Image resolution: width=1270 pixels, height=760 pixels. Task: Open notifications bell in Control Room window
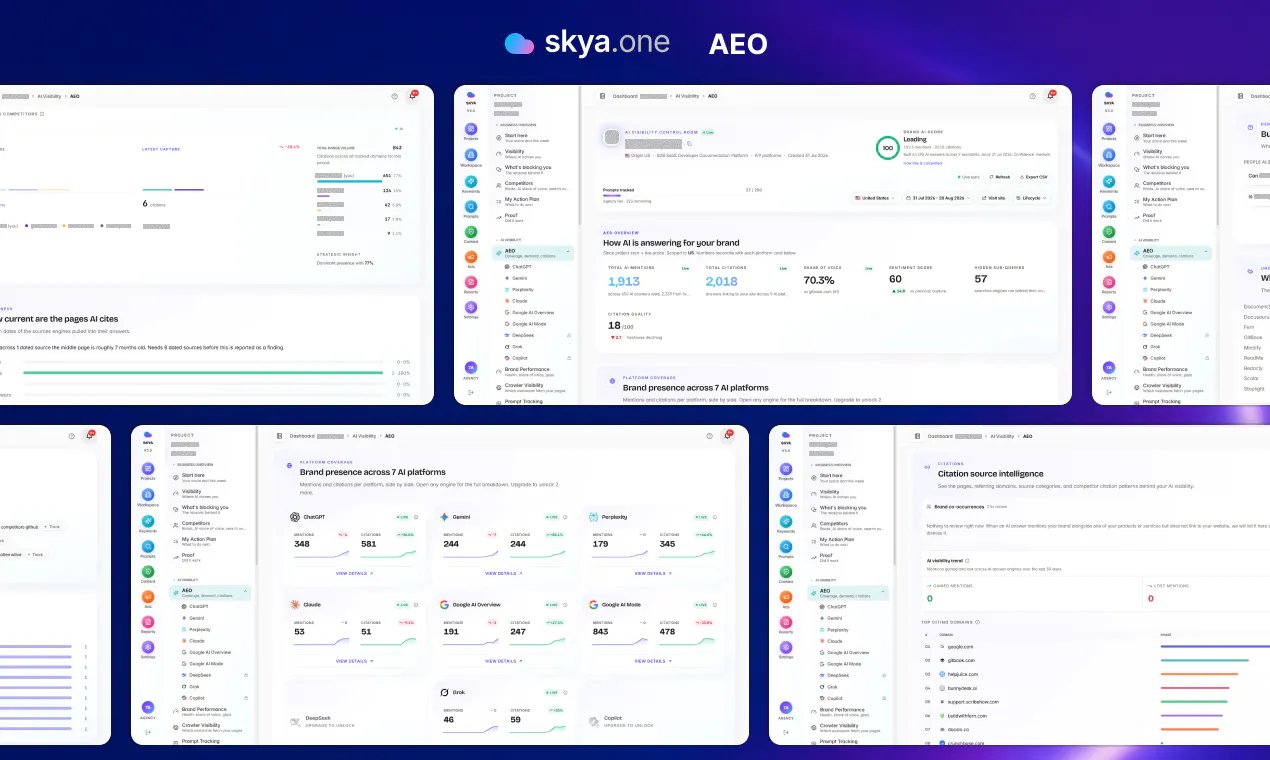coord(1050,95)
